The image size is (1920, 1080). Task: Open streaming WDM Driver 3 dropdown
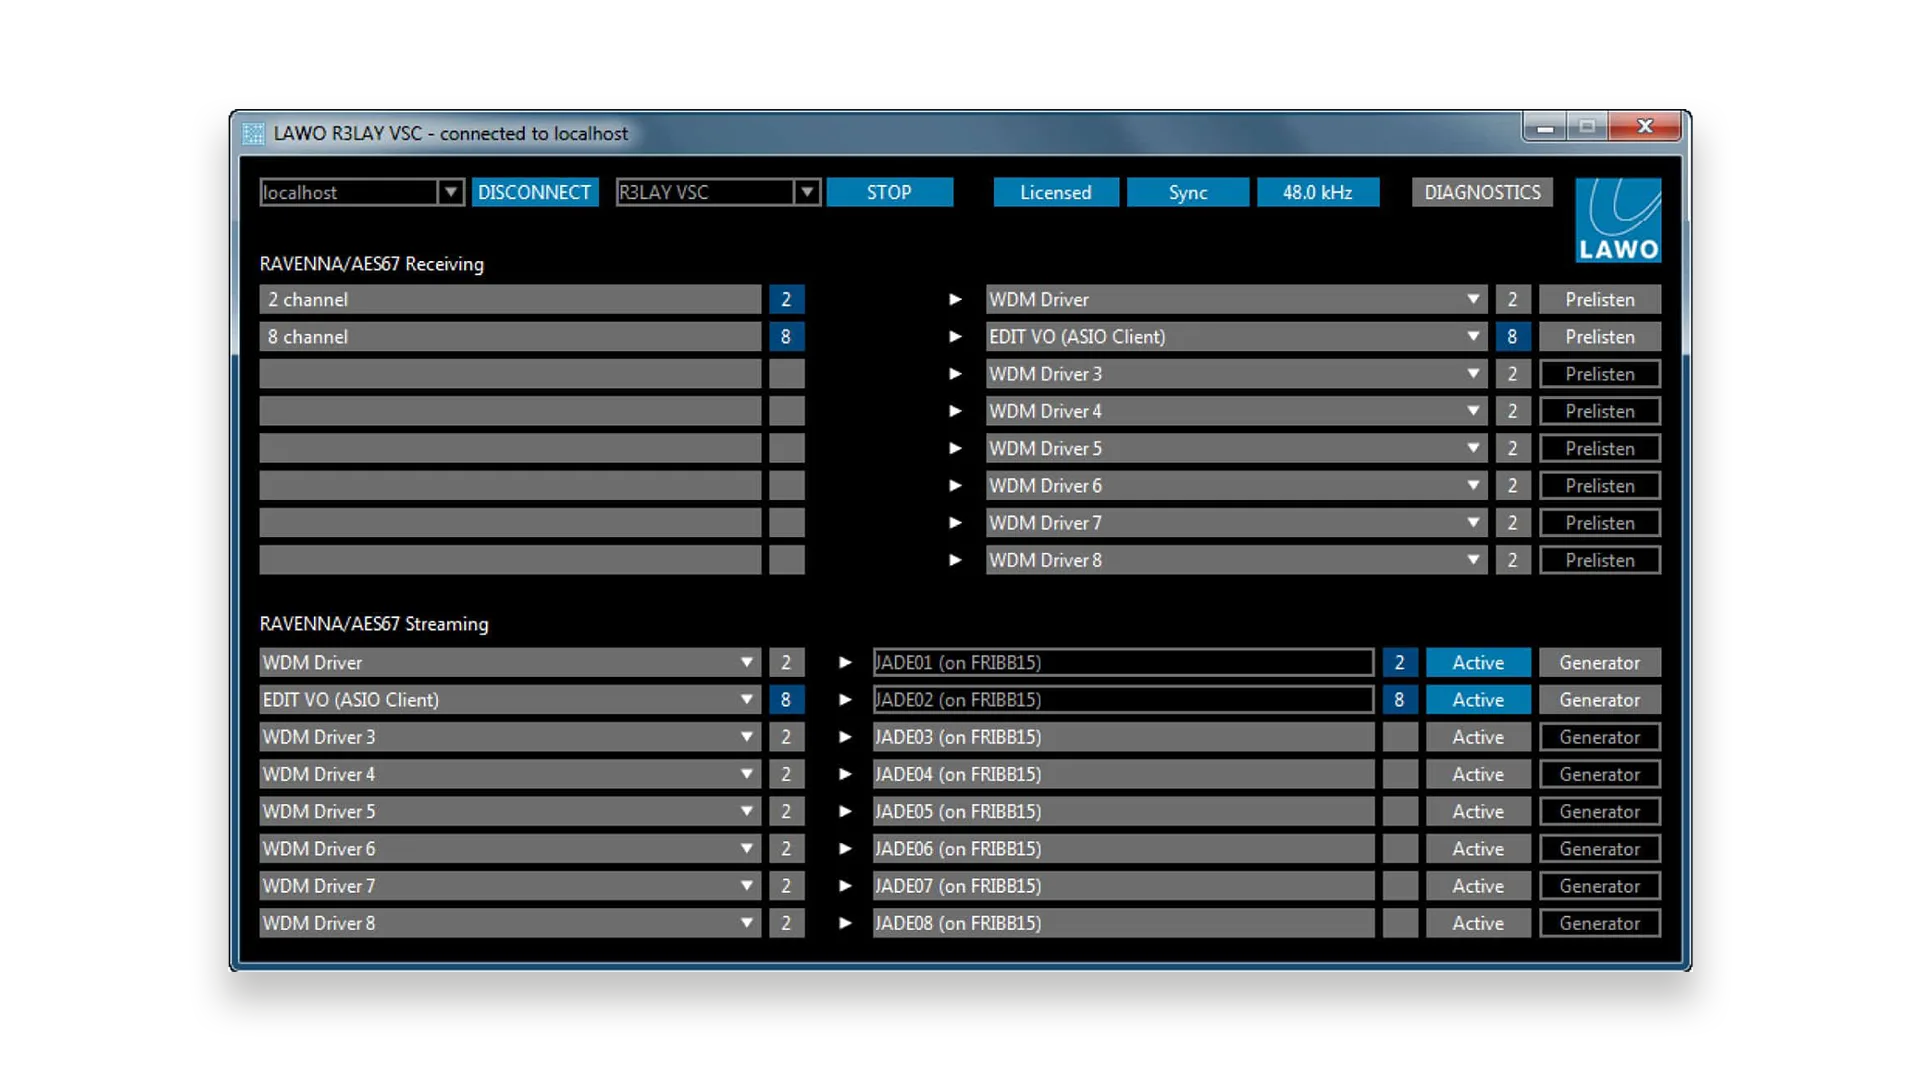(746, 737)
